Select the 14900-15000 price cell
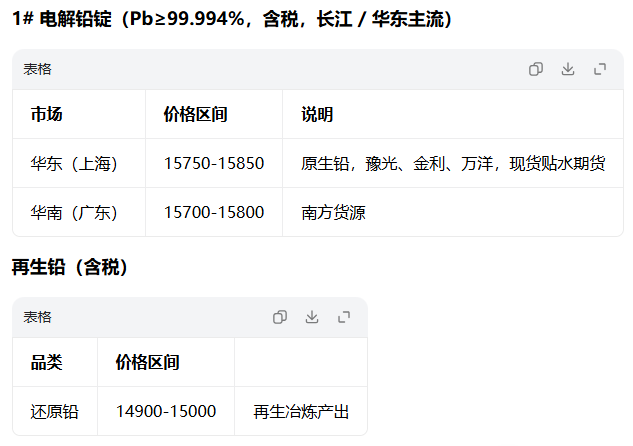This screenshot has height=446, width=633. click(x=166, y=412)
